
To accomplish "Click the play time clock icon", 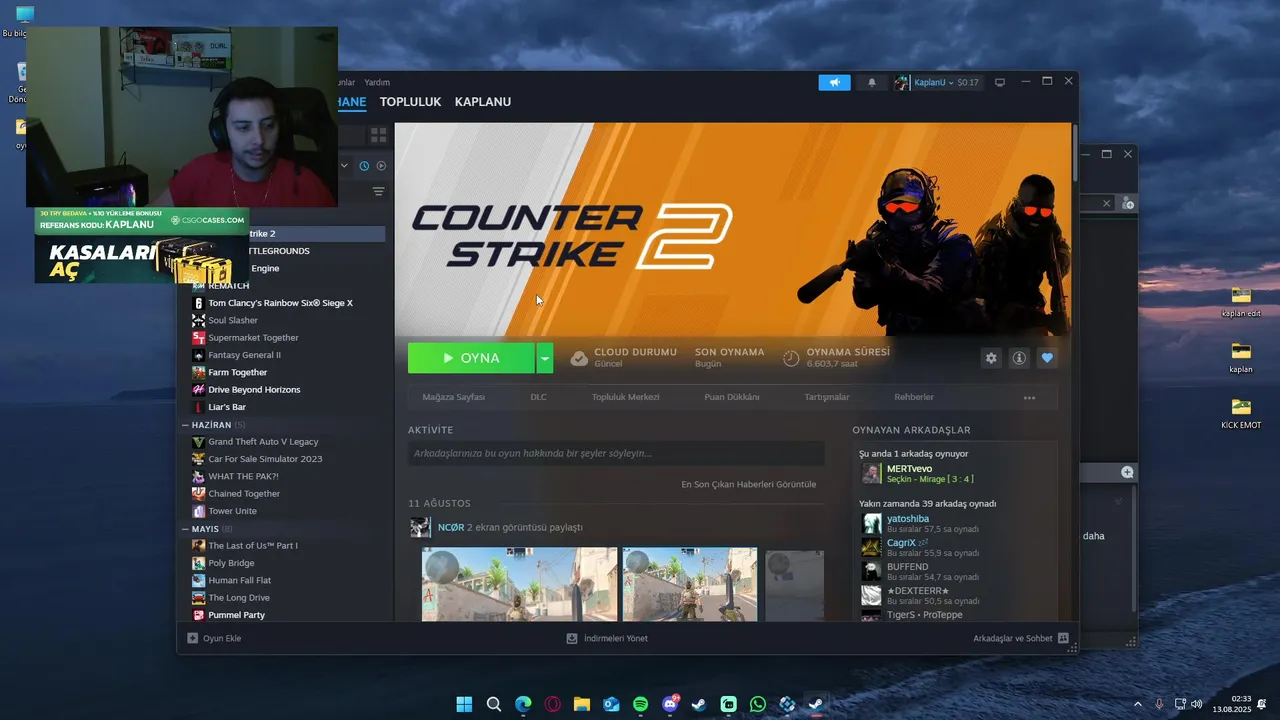I will click(x=791, y=358).
